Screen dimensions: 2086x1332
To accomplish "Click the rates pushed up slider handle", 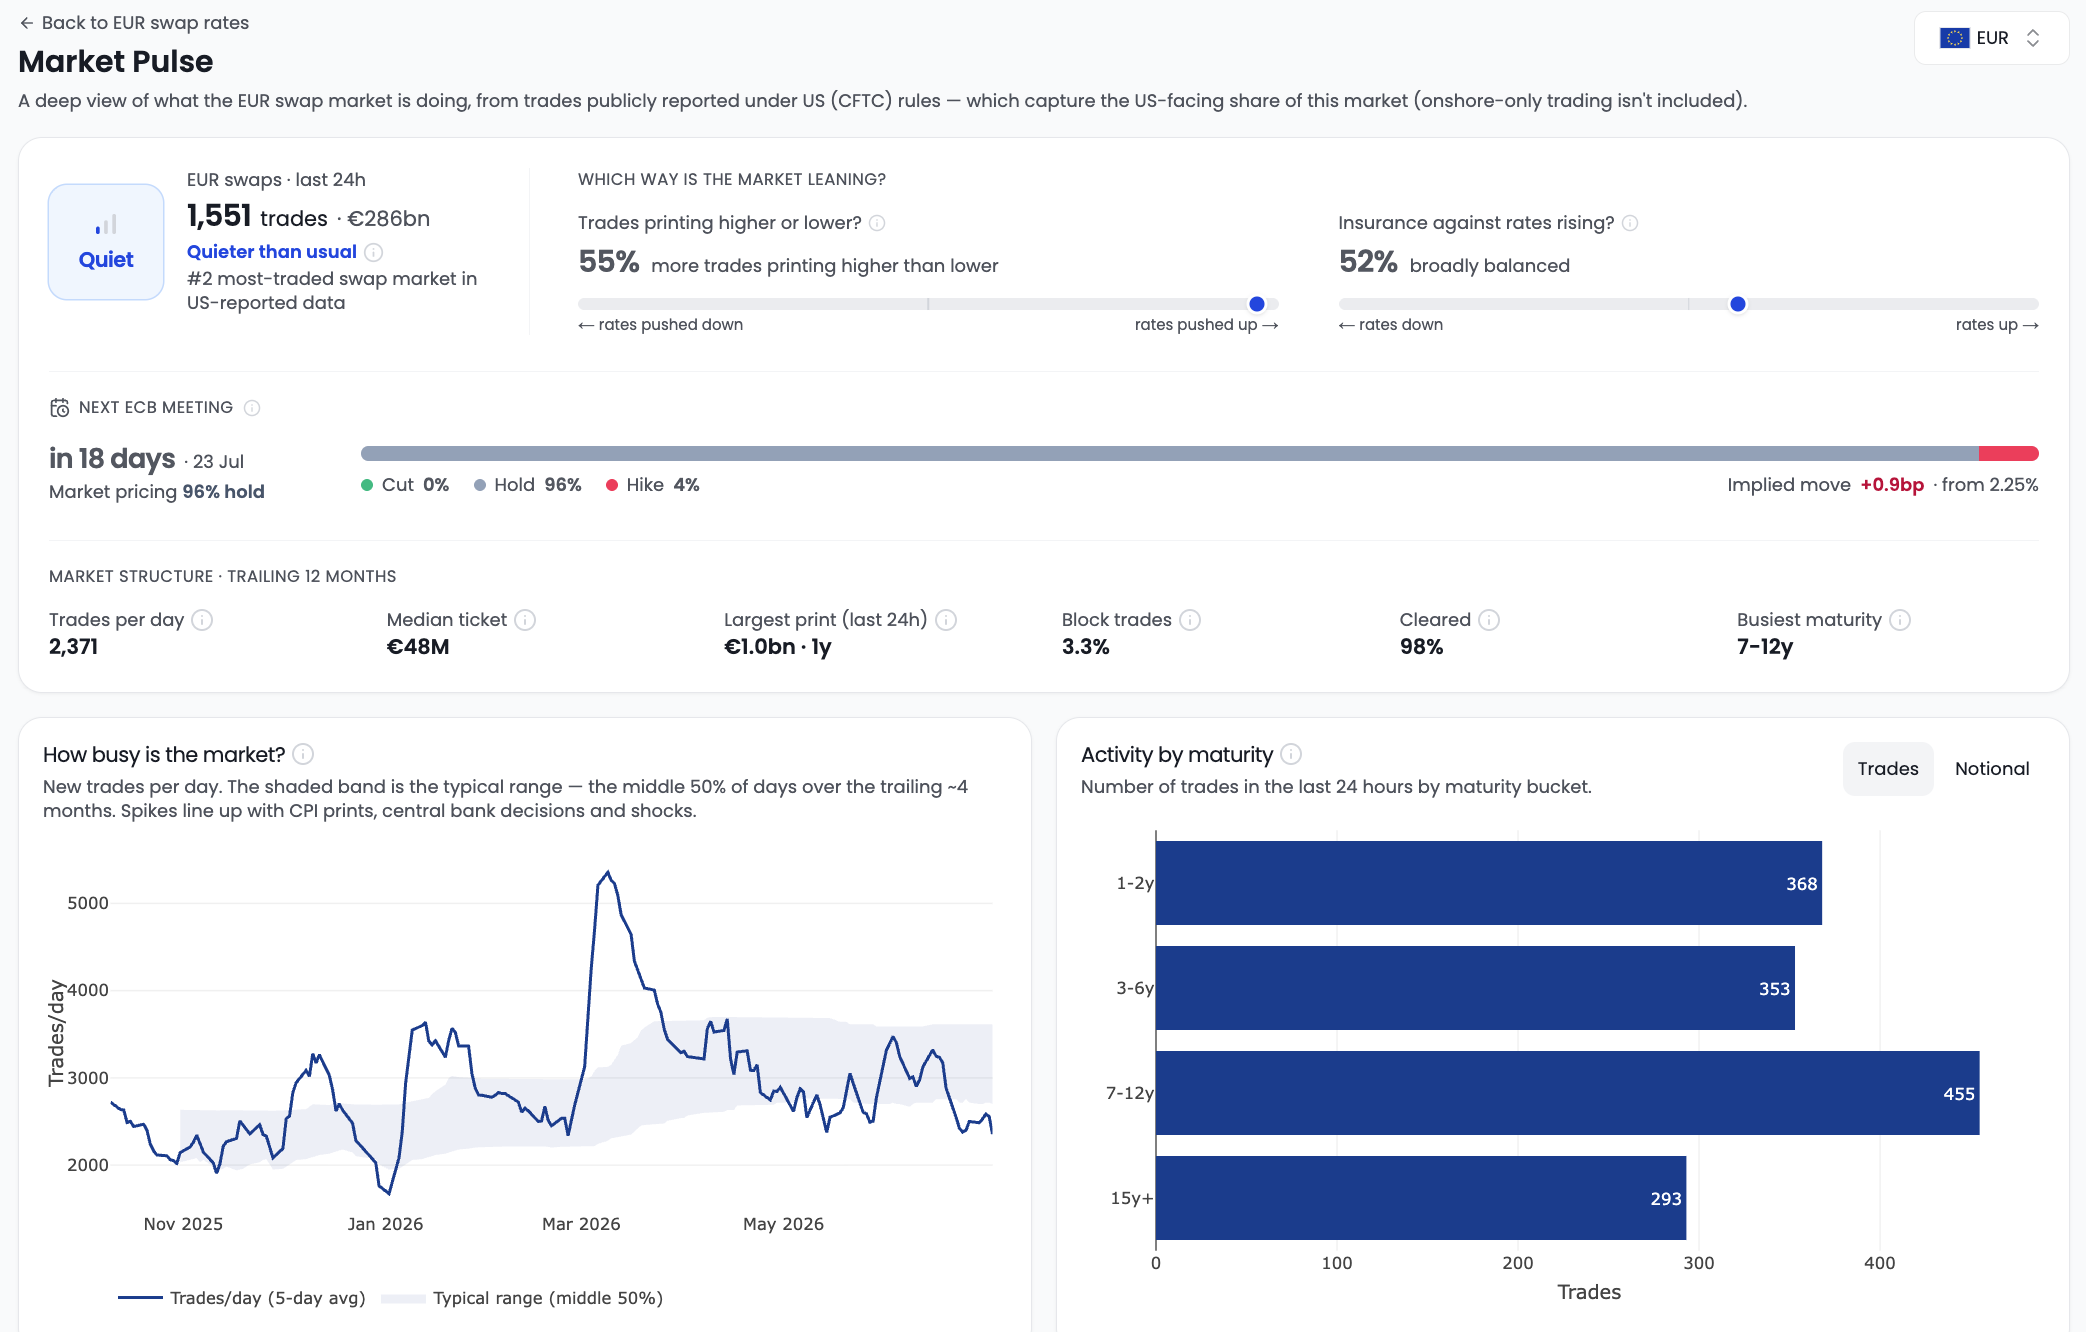I will coord(1257,304).
